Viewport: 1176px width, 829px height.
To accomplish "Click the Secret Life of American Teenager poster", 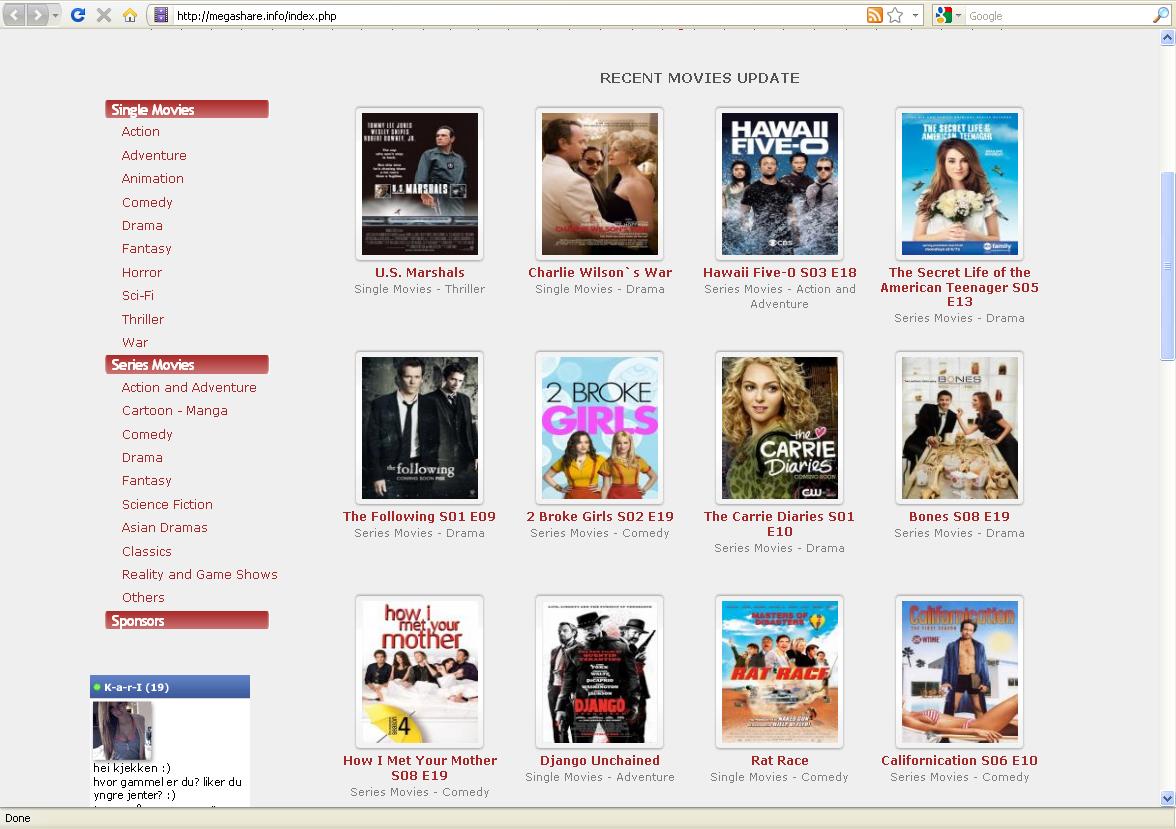I will pyautogui.click(x=959, y=184).
